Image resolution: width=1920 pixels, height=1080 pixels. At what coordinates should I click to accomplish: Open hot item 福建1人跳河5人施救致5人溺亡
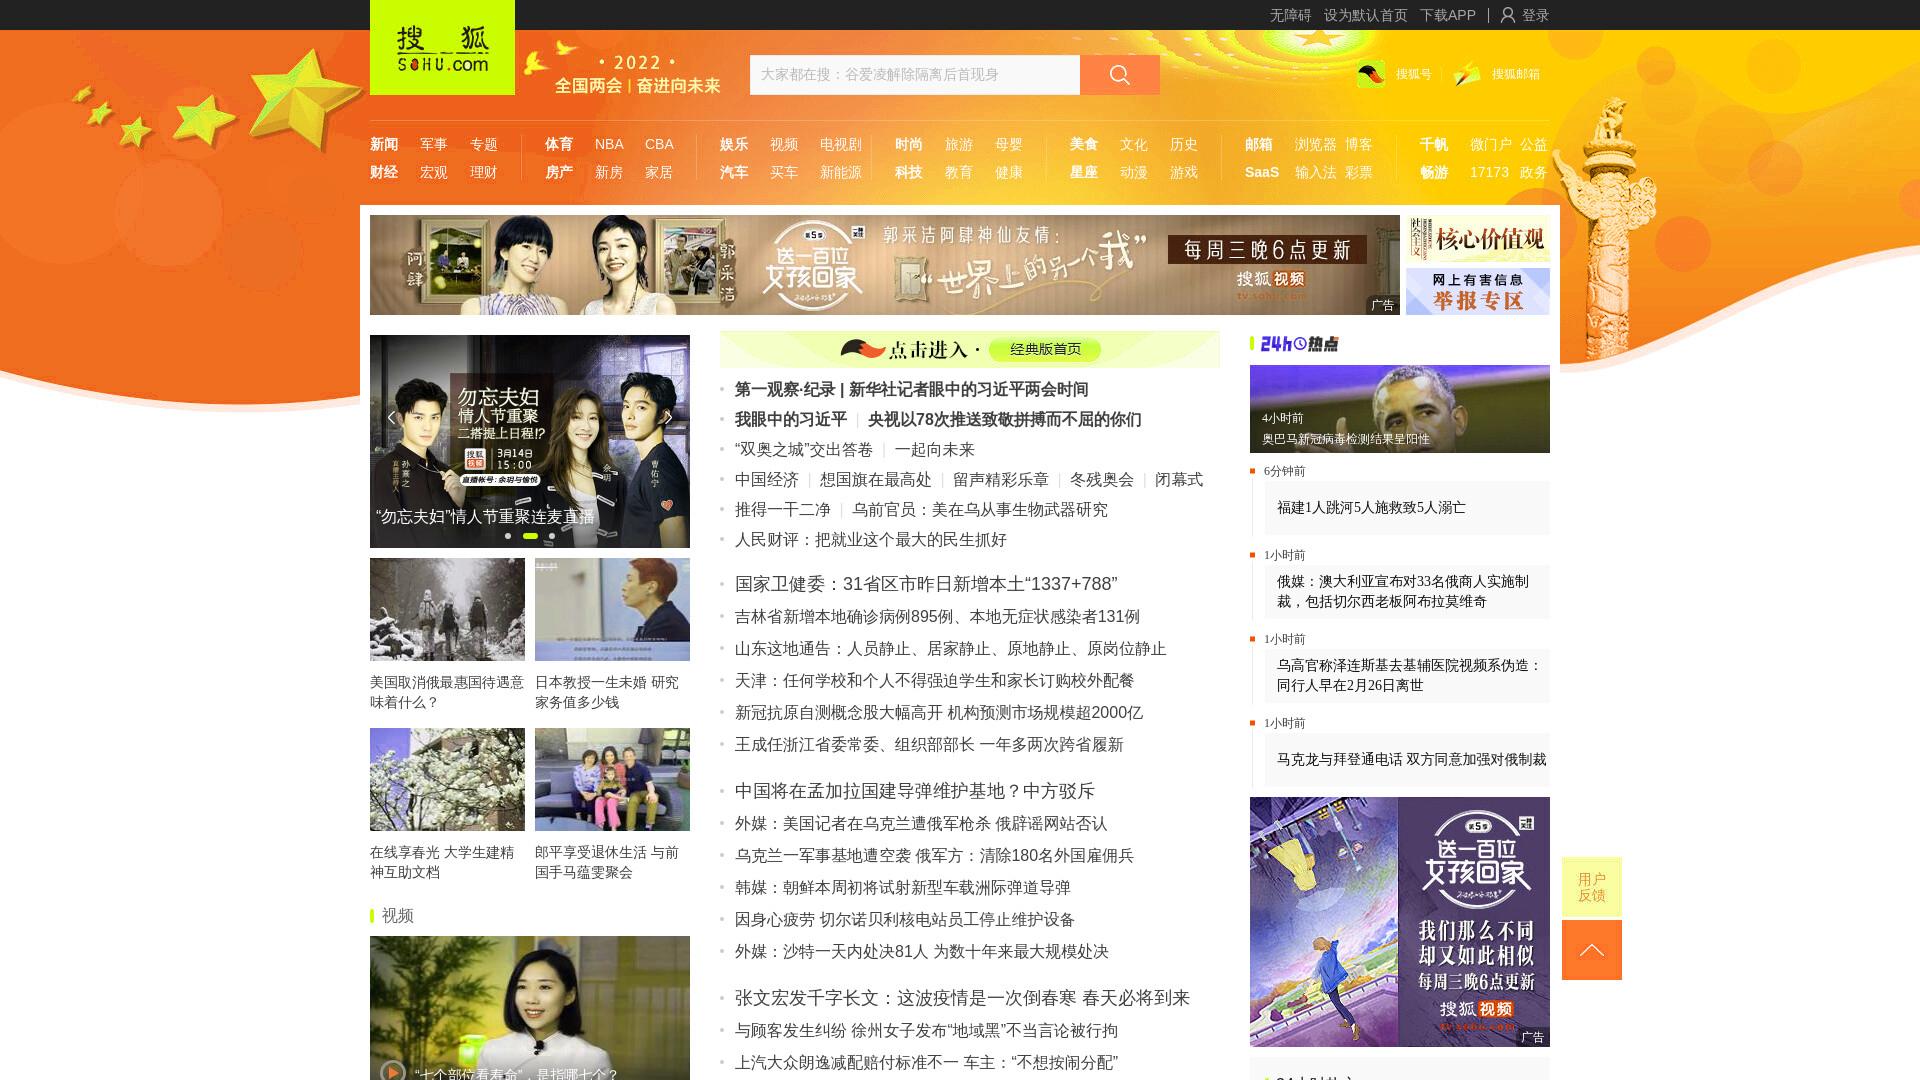[1371, 508]
